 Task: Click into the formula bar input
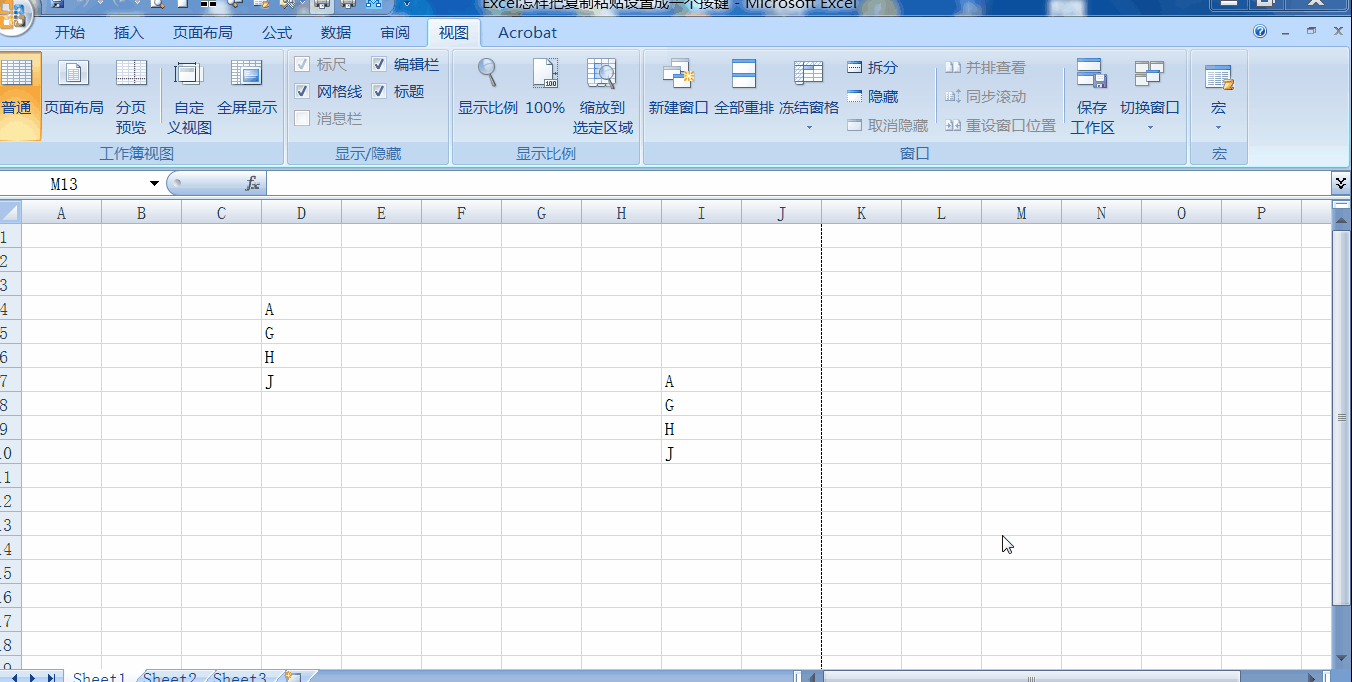[x=798, y=184]
